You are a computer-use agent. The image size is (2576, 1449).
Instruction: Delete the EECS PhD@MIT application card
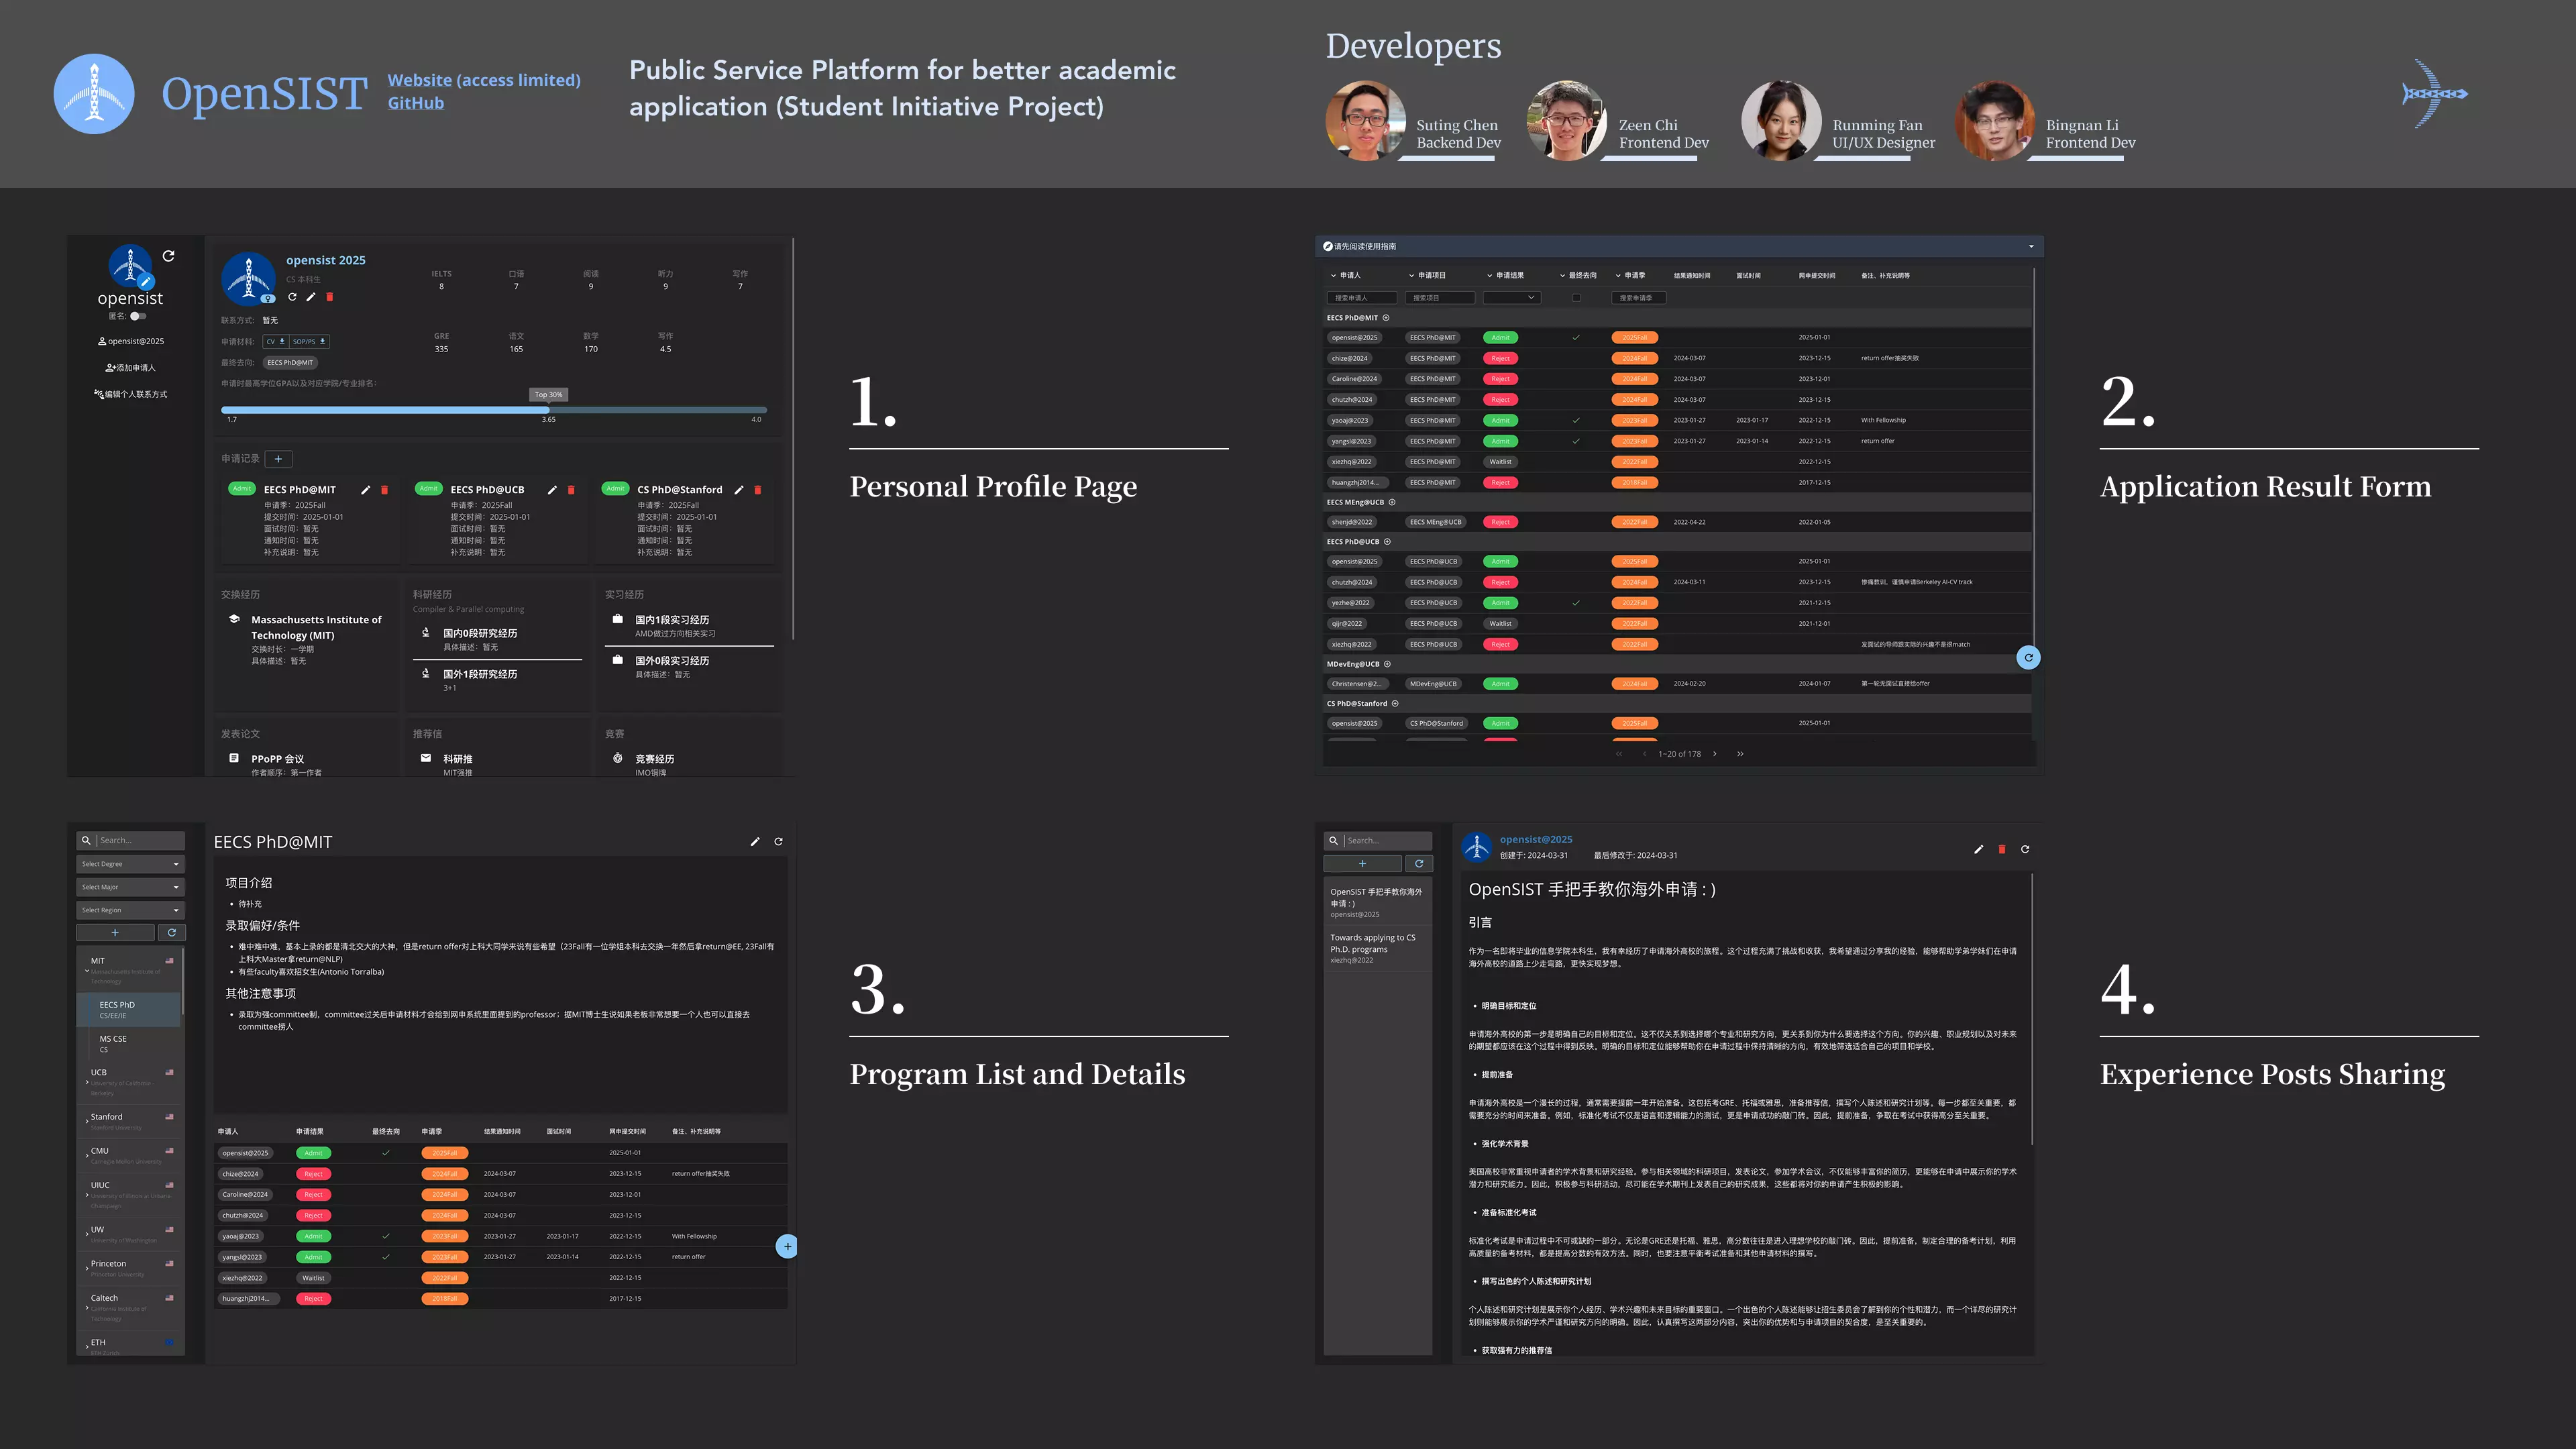click(x=384, y=490)
